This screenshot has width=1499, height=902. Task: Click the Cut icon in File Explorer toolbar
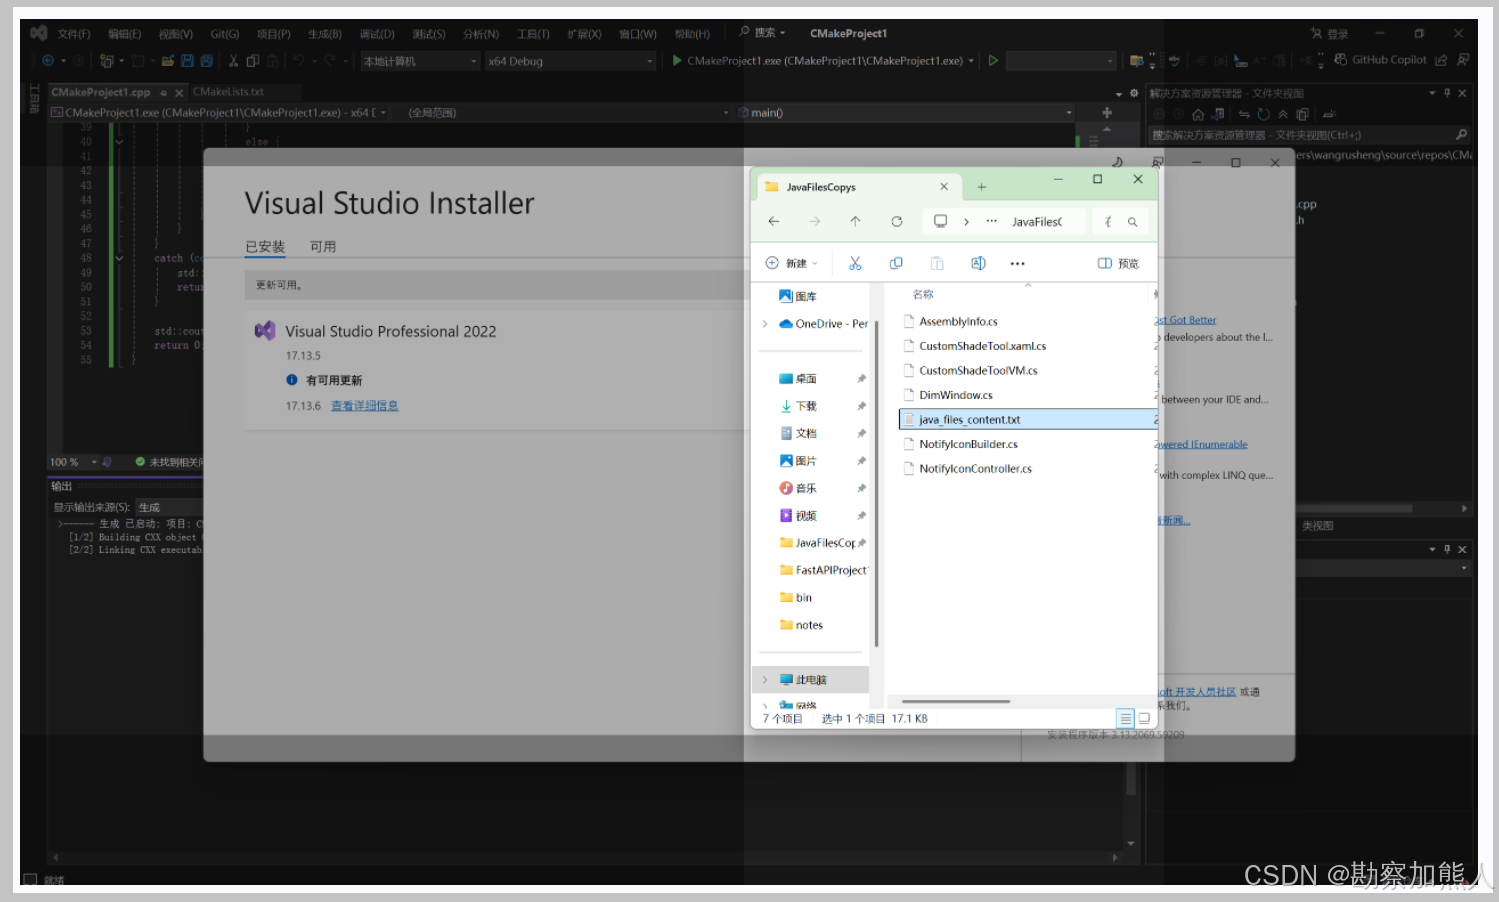[x=855, y=263]
